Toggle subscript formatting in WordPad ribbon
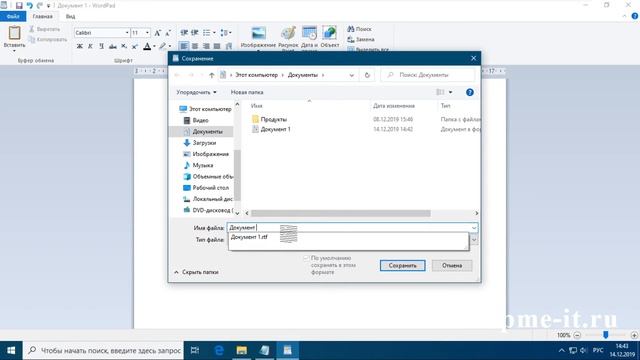Screen dimensions: 640x360 [124, 47]
